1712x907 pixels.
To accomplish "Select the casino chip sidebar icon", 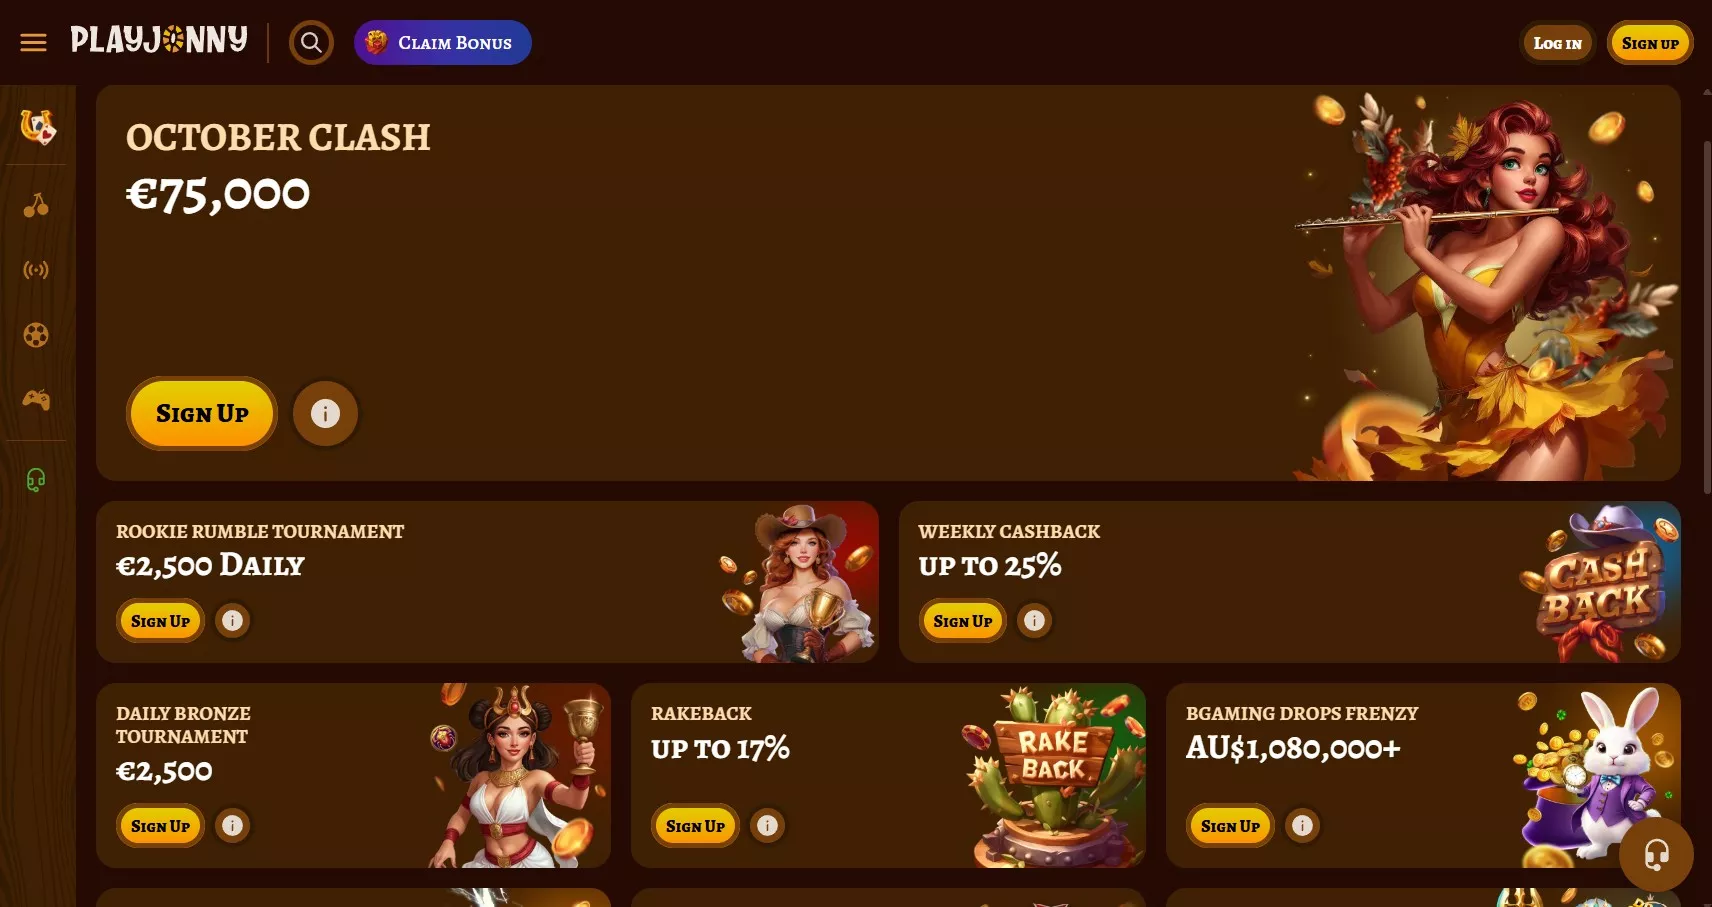I will (36, 335).
